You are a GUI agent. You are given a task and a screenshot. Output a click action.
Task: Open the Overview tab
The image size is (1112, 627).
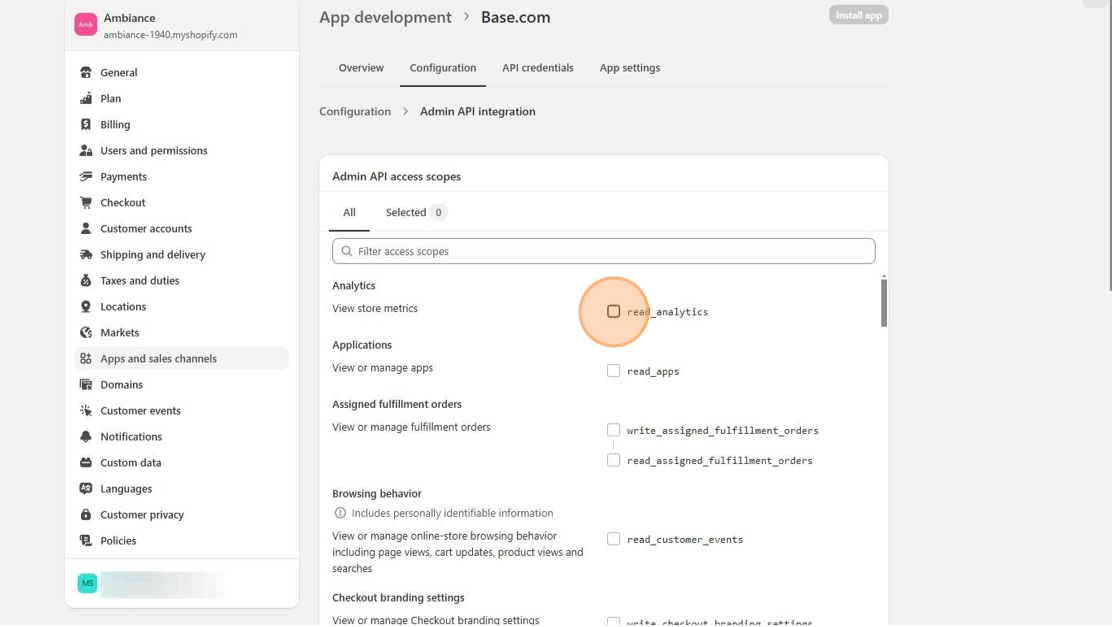click(361, 68)
